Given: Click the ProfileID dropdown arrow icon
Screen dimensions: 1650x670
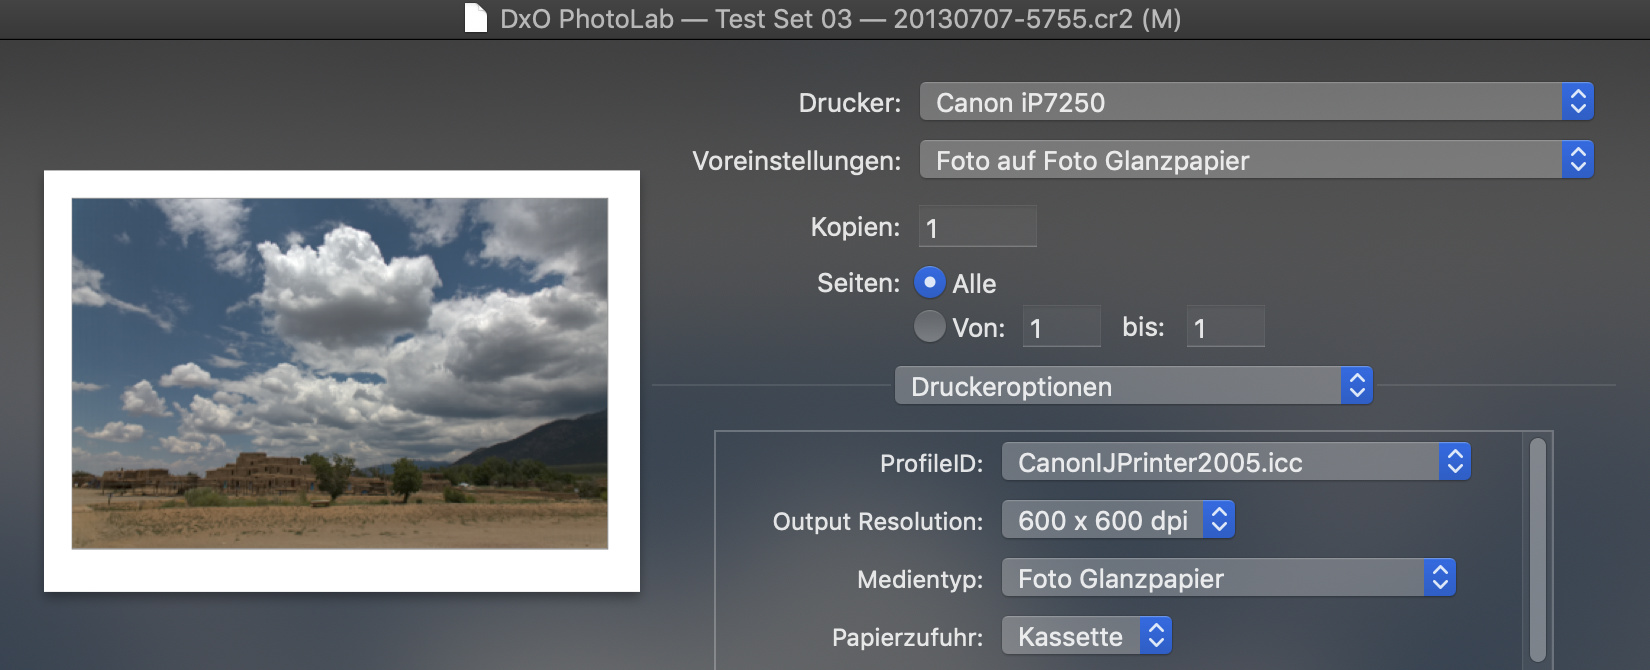Looking at the screenshot, I should pos(1455,462).
